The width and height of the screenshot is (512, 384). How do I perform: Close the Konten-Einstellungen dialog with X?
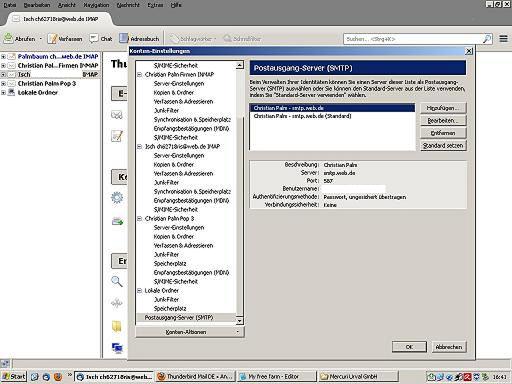(x=469, y=51)
